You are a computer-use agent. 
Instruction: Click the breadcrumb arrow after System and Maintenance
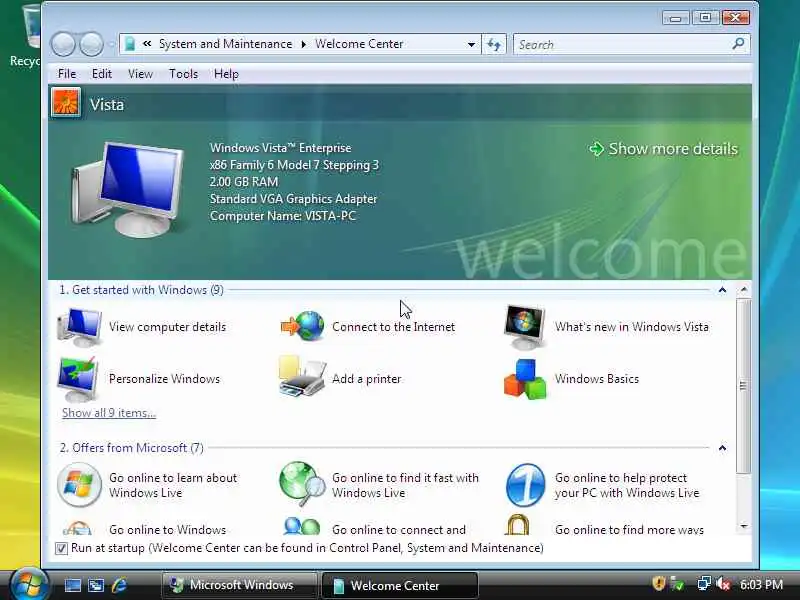[304, 44]
